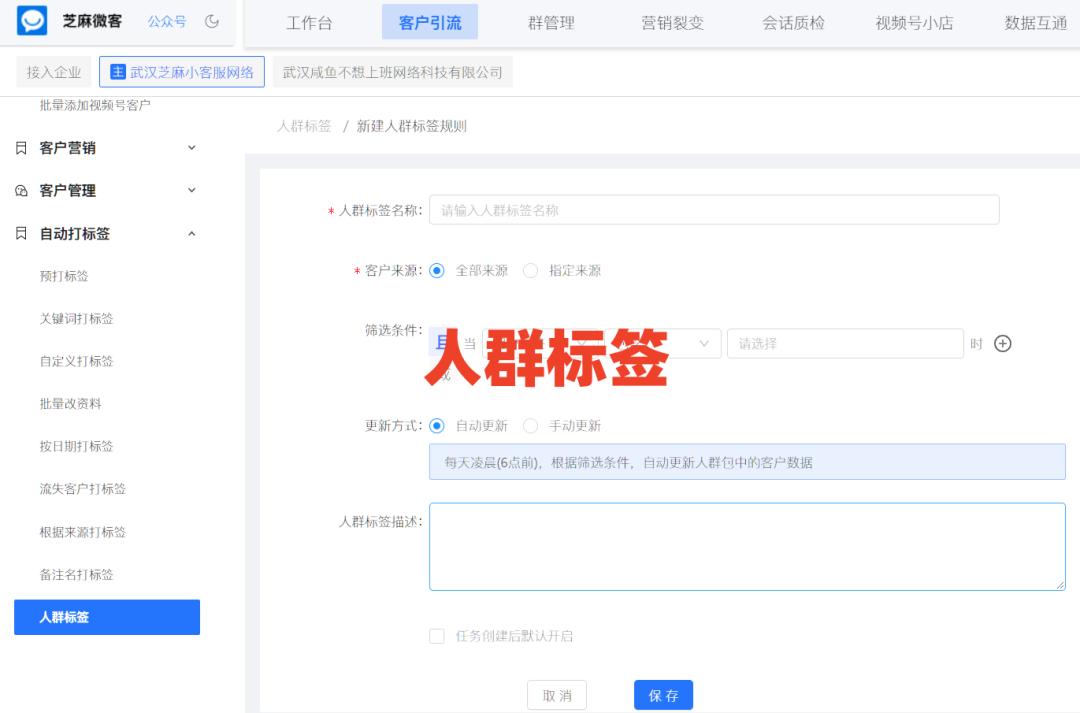Enable the 任务创建后默认开启 checkbox
Image resolution: width=1080 pixels, height=713 pixels.
point(437,635)
